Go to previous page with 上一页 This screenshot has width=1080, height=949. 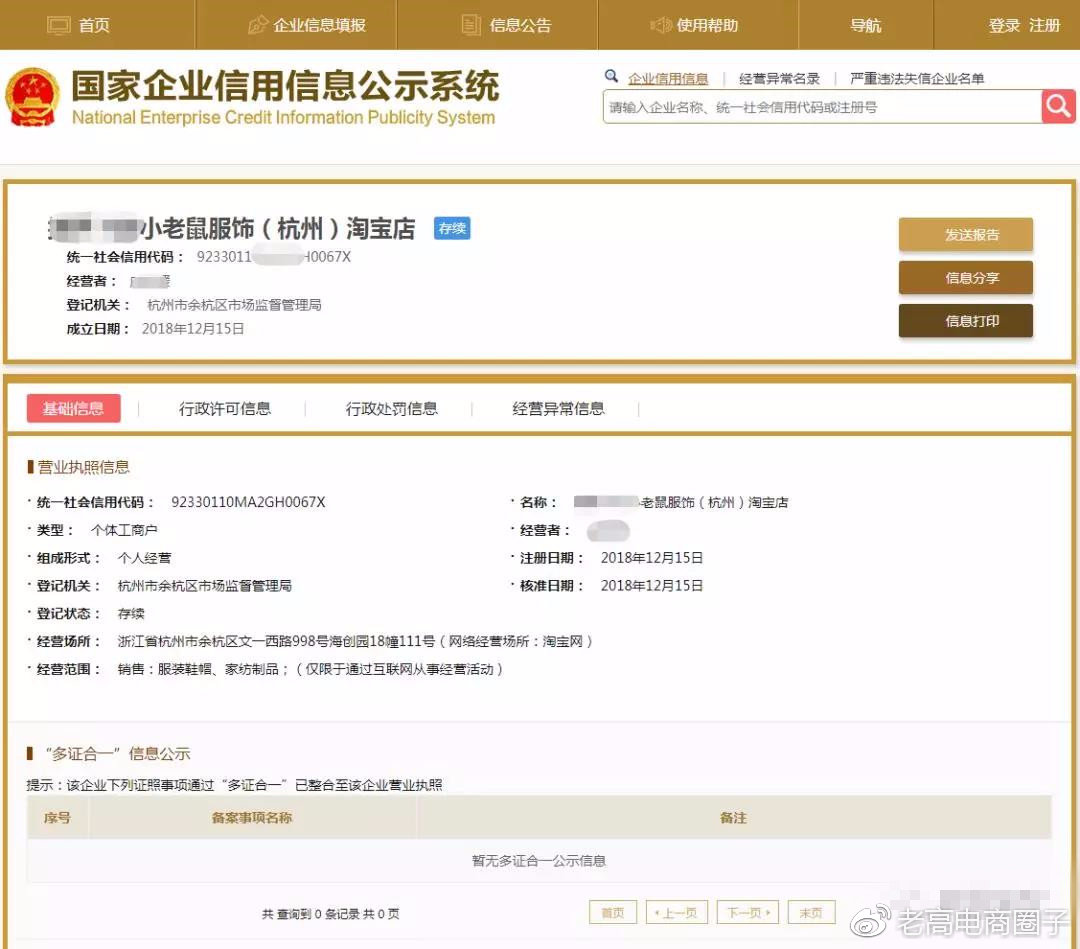click(677, 912)
